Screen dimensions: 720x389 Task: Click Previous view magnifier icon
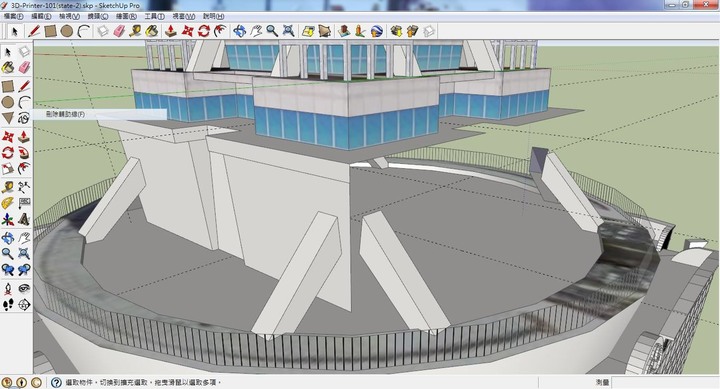click(x=8, y=270)
